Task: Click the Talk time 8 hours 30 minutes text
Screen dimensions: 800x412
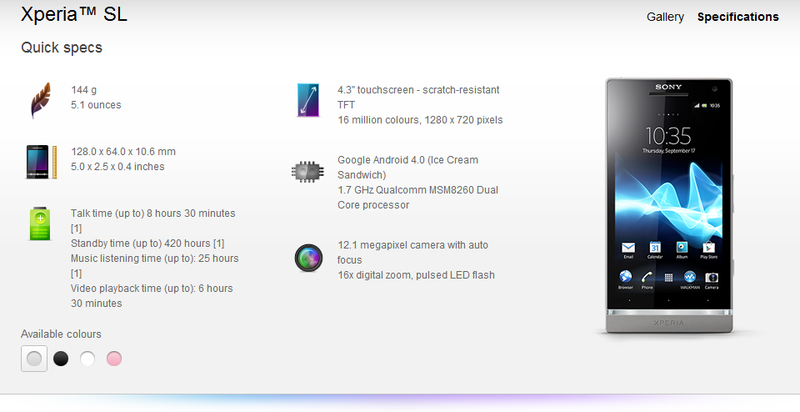Action: (x=153, y=220)
